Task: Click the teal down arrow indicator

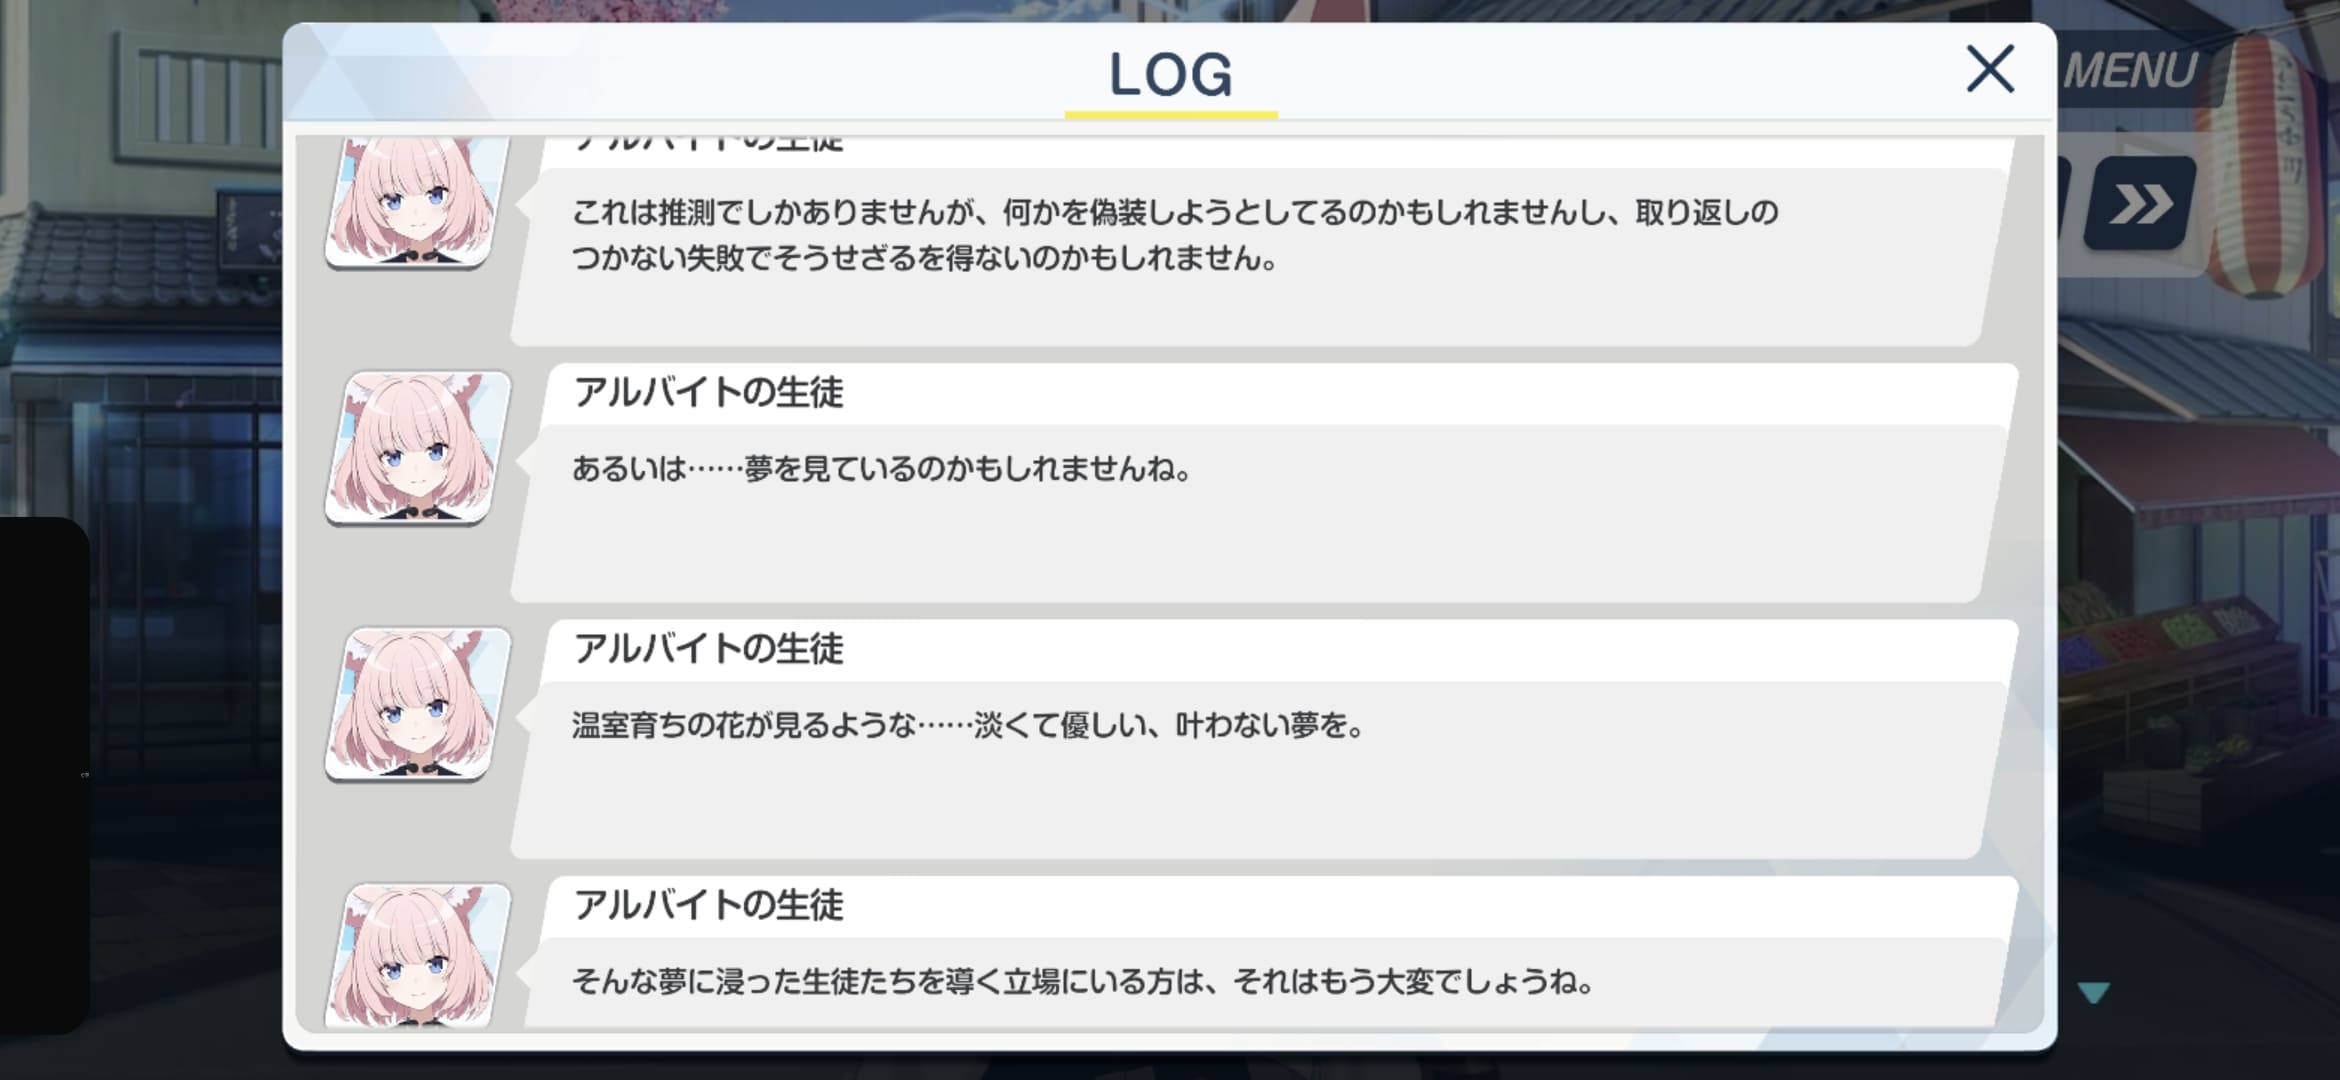Action: coord(2093,992)
